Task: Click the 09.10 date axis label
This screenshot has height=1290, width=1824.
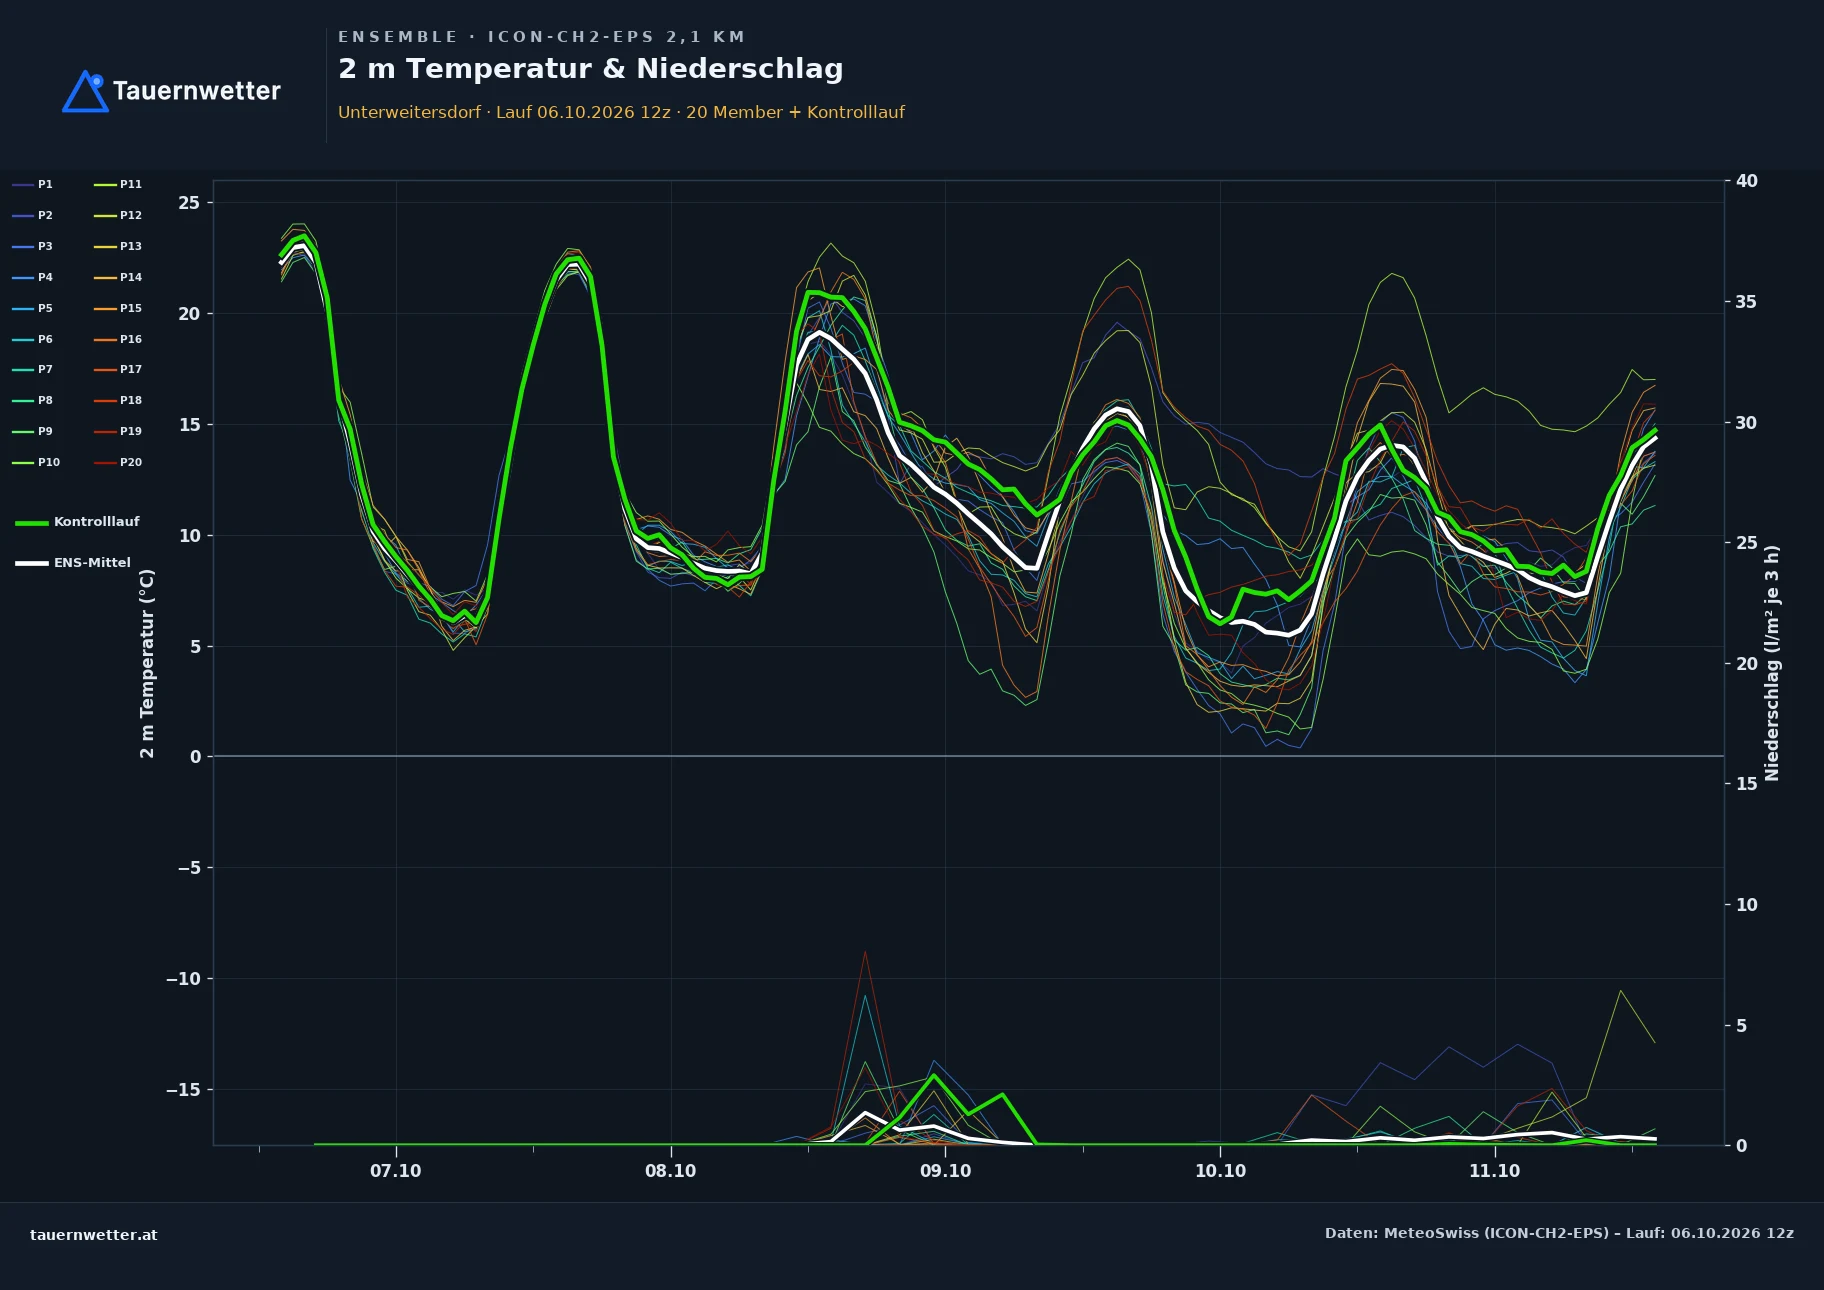Action: tap(945, 1171)
